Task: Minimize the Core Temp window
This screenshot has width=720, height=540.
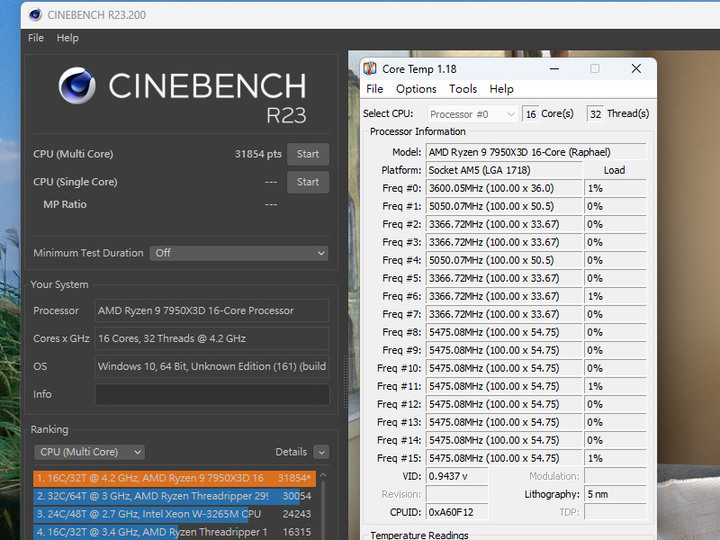Action: point(554,69)
